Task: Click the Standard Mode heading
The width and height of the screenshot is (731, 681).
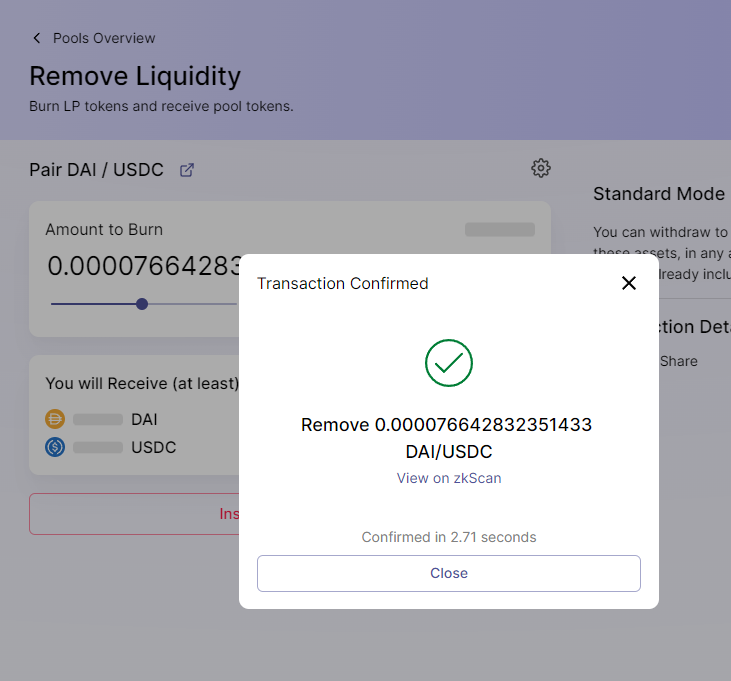Action: click(659, 194)
